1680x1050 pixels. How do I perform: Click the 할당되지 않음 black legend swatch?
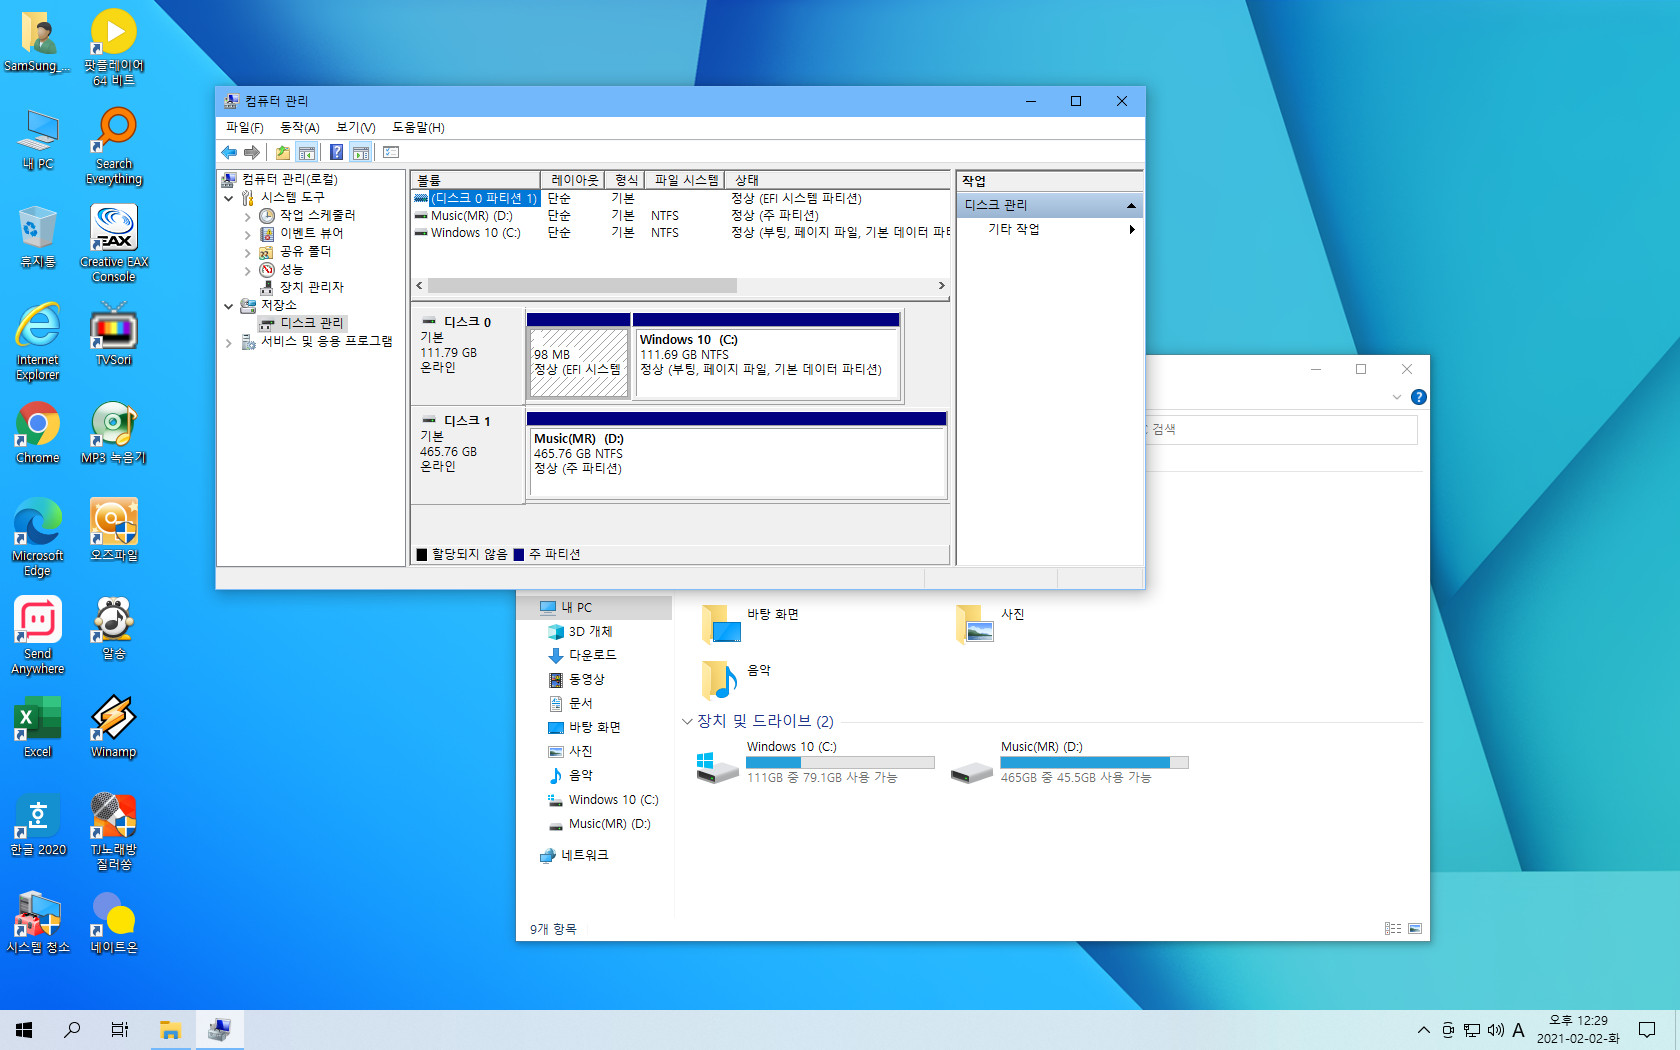(x=422, y=555)
